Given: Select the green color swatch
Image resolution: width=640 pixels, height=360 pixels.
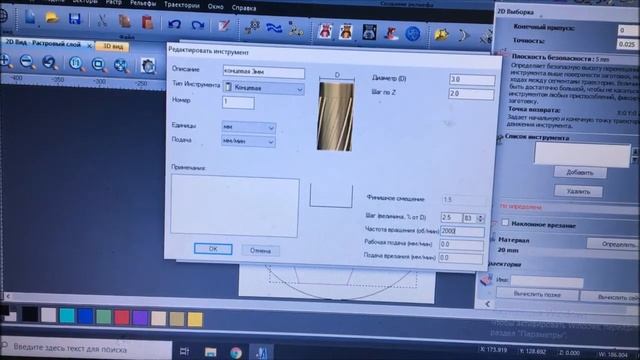Looking at the screenshot, I should [104, 317].
